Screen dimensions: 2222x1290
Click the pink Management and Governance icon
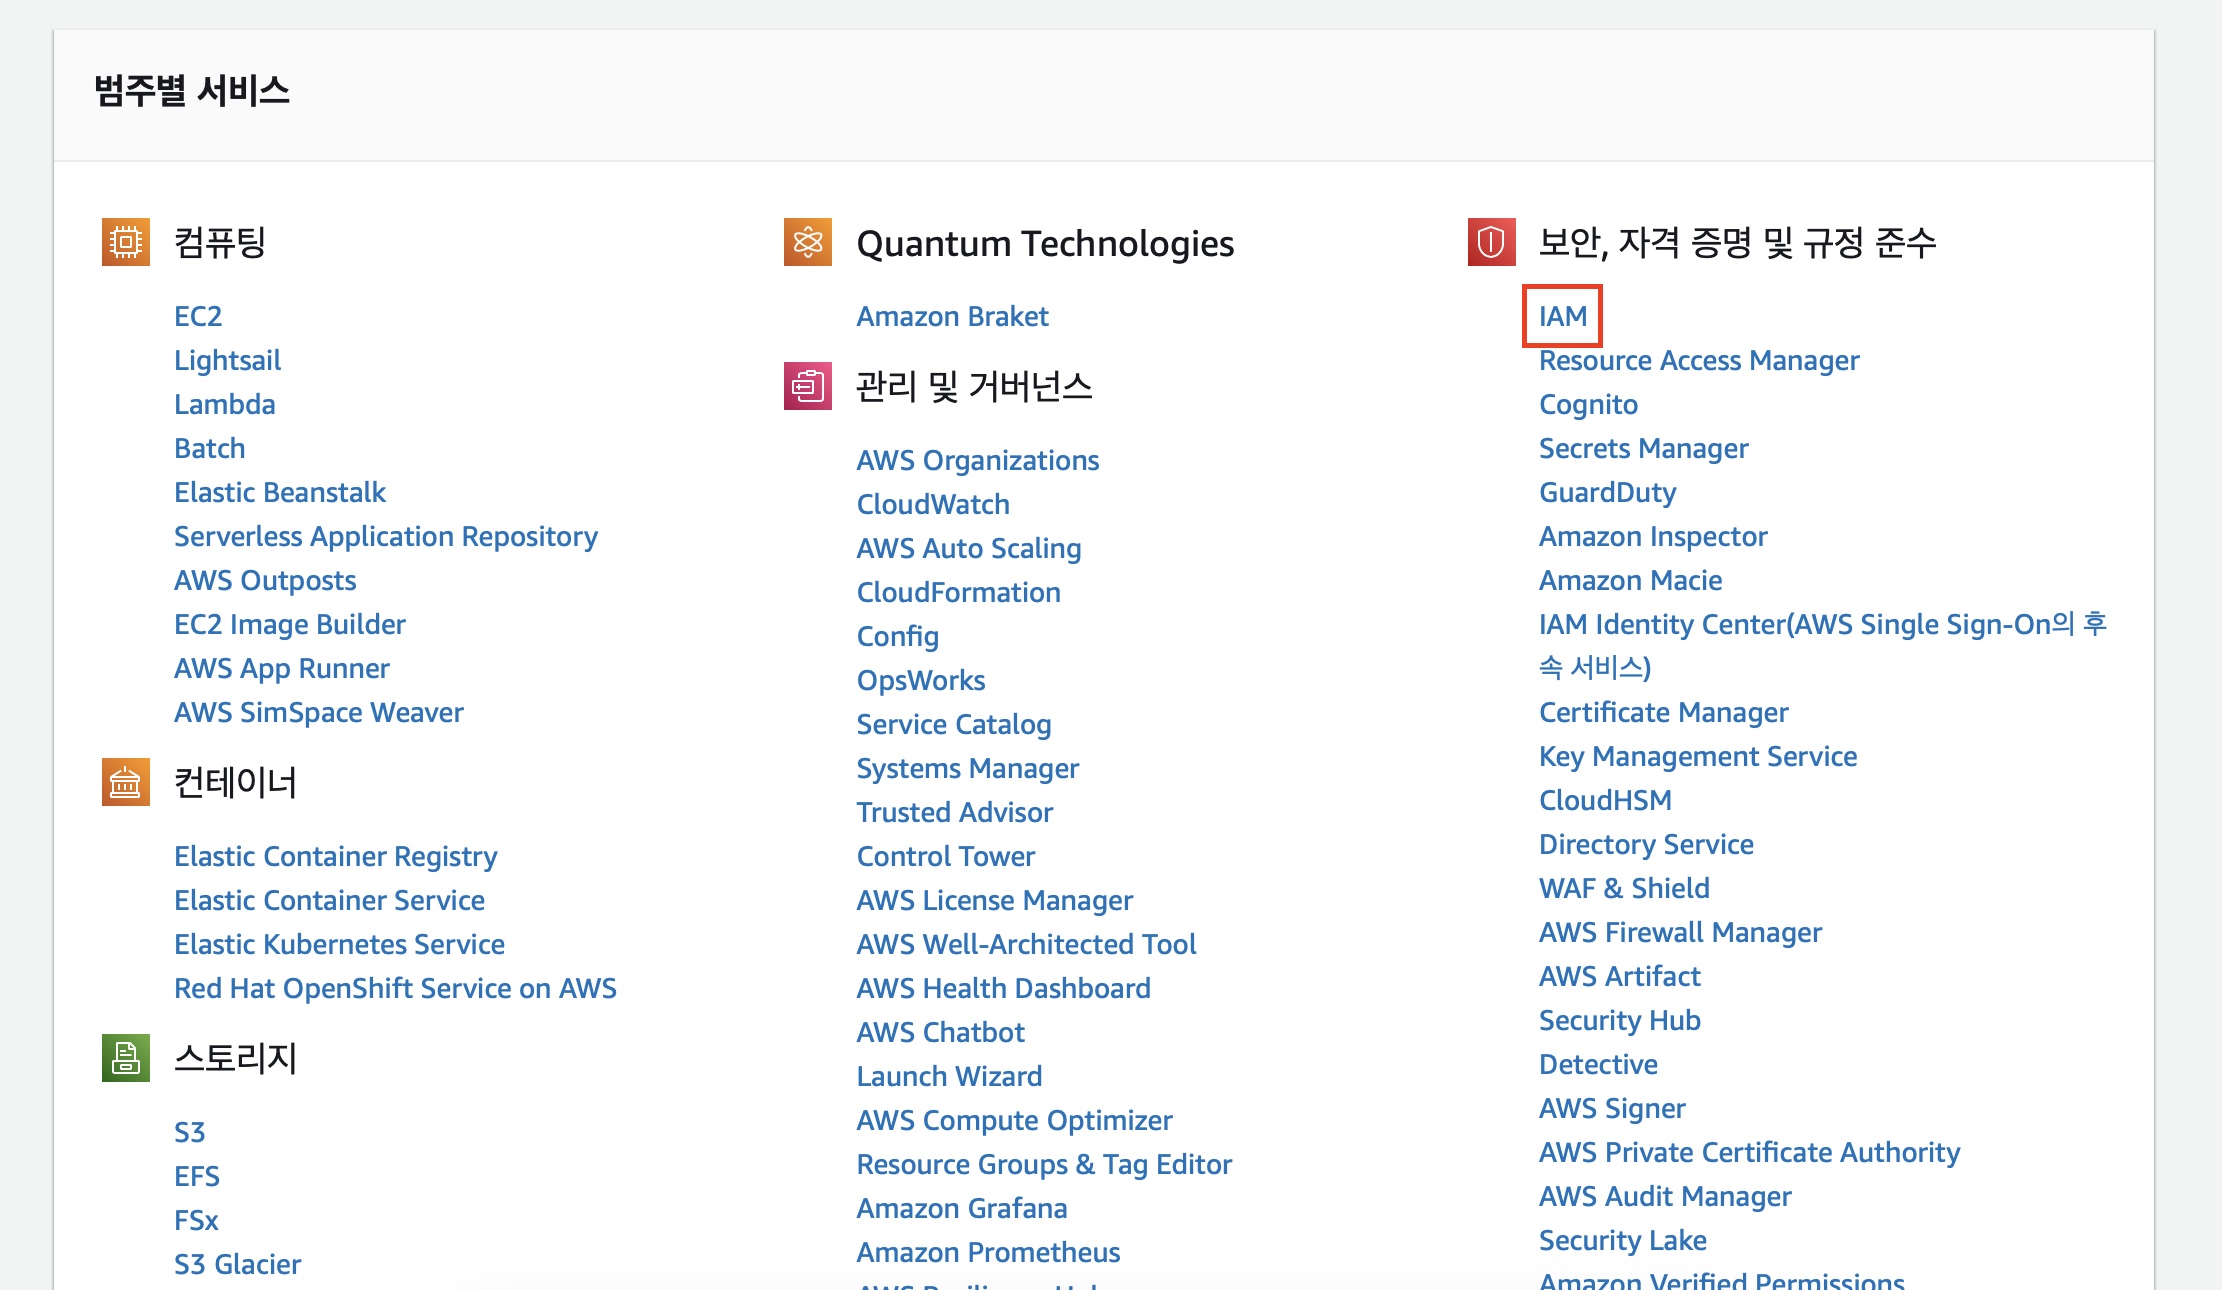pos(808,386)
